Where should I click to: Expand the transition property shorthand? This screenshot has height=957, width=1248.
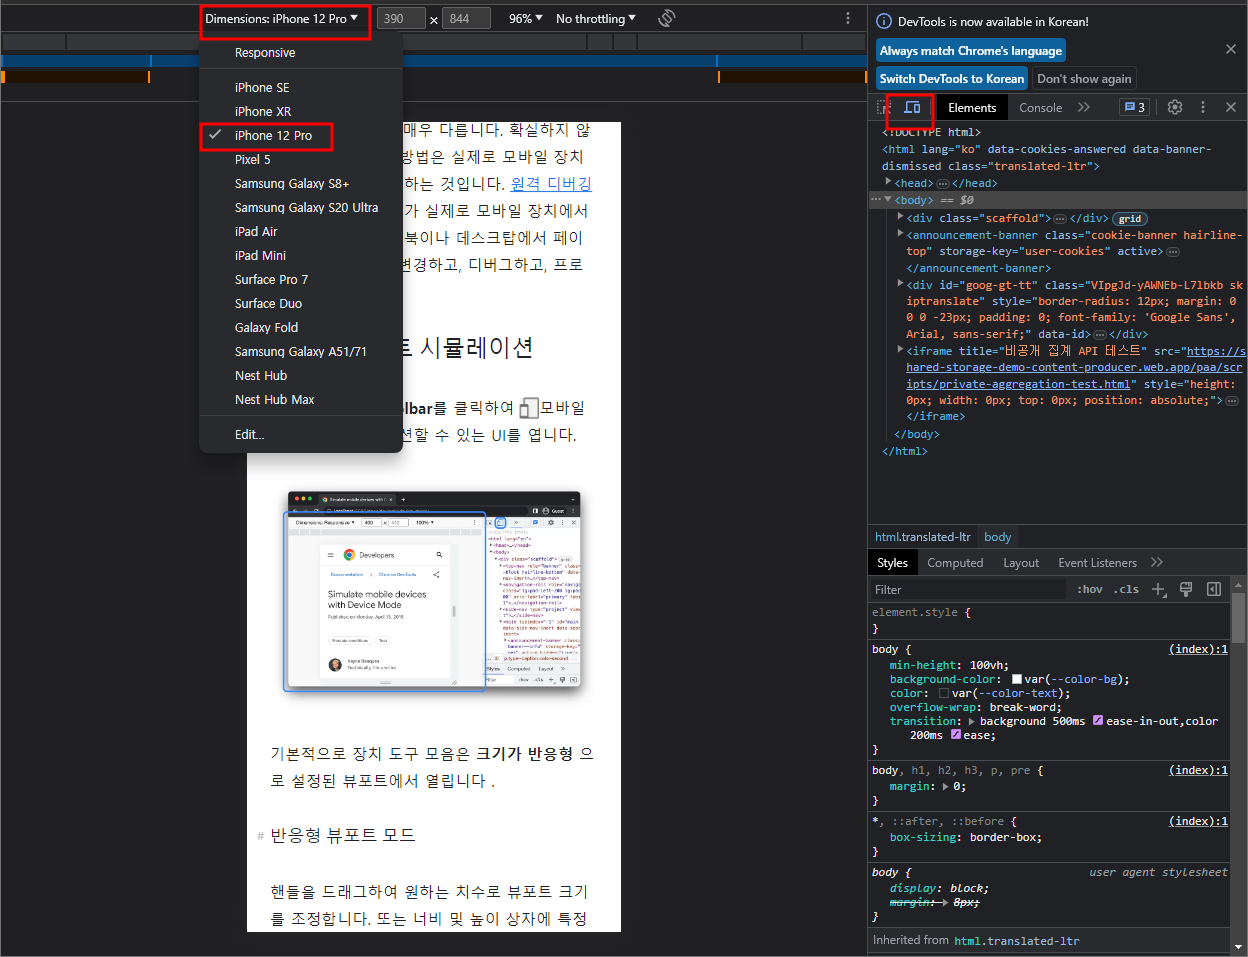click(x=972, y=721)
